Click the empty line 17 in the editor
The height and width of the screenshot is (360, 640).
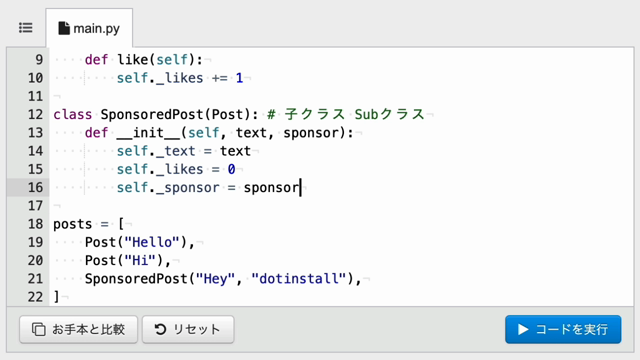pos(341,206)
